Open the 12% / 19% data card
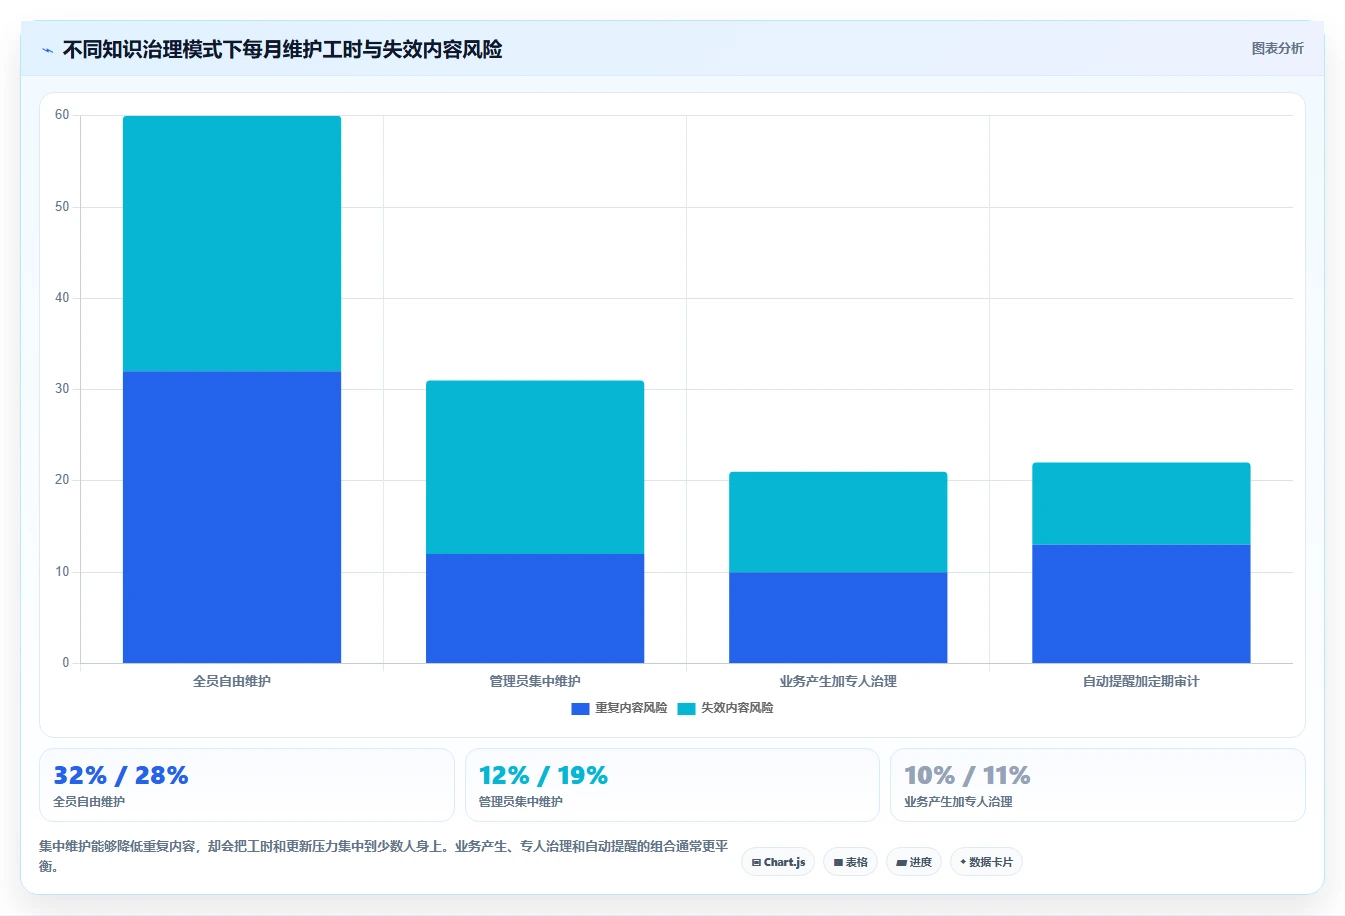1345x916 pixels. (672, 785)
